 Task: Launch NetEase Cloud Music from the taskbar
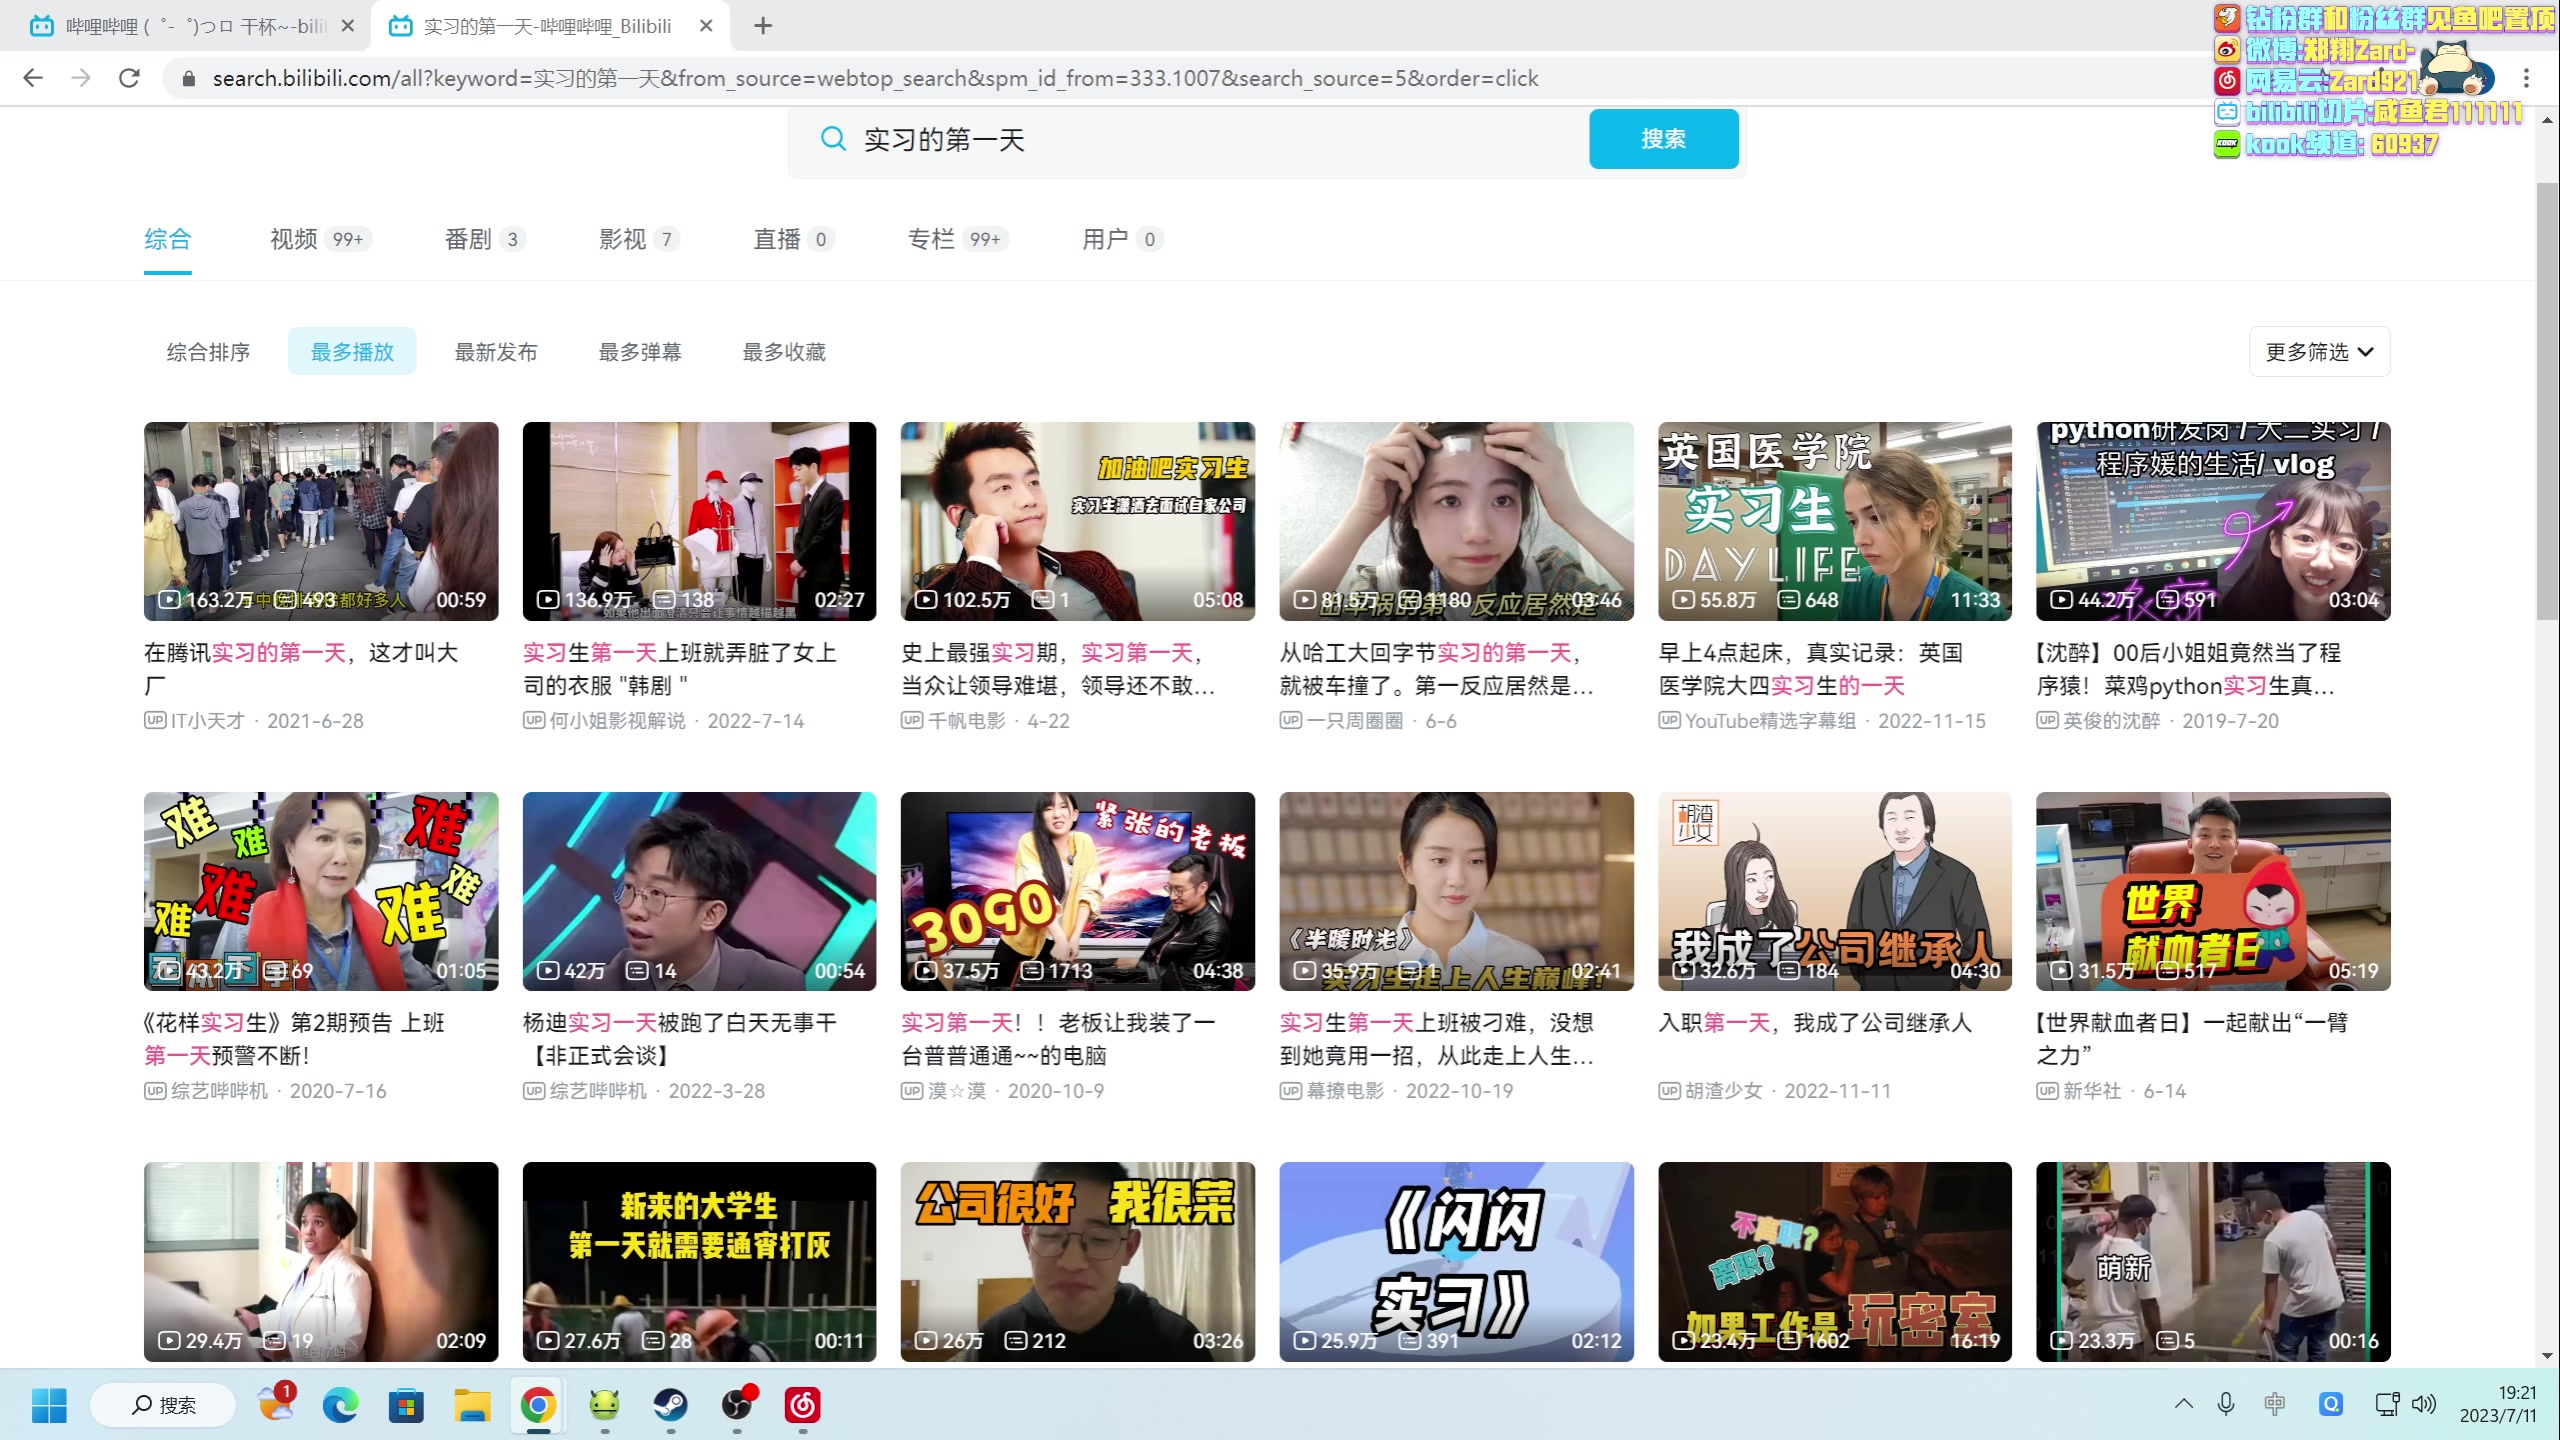(x=802, y=1405)
